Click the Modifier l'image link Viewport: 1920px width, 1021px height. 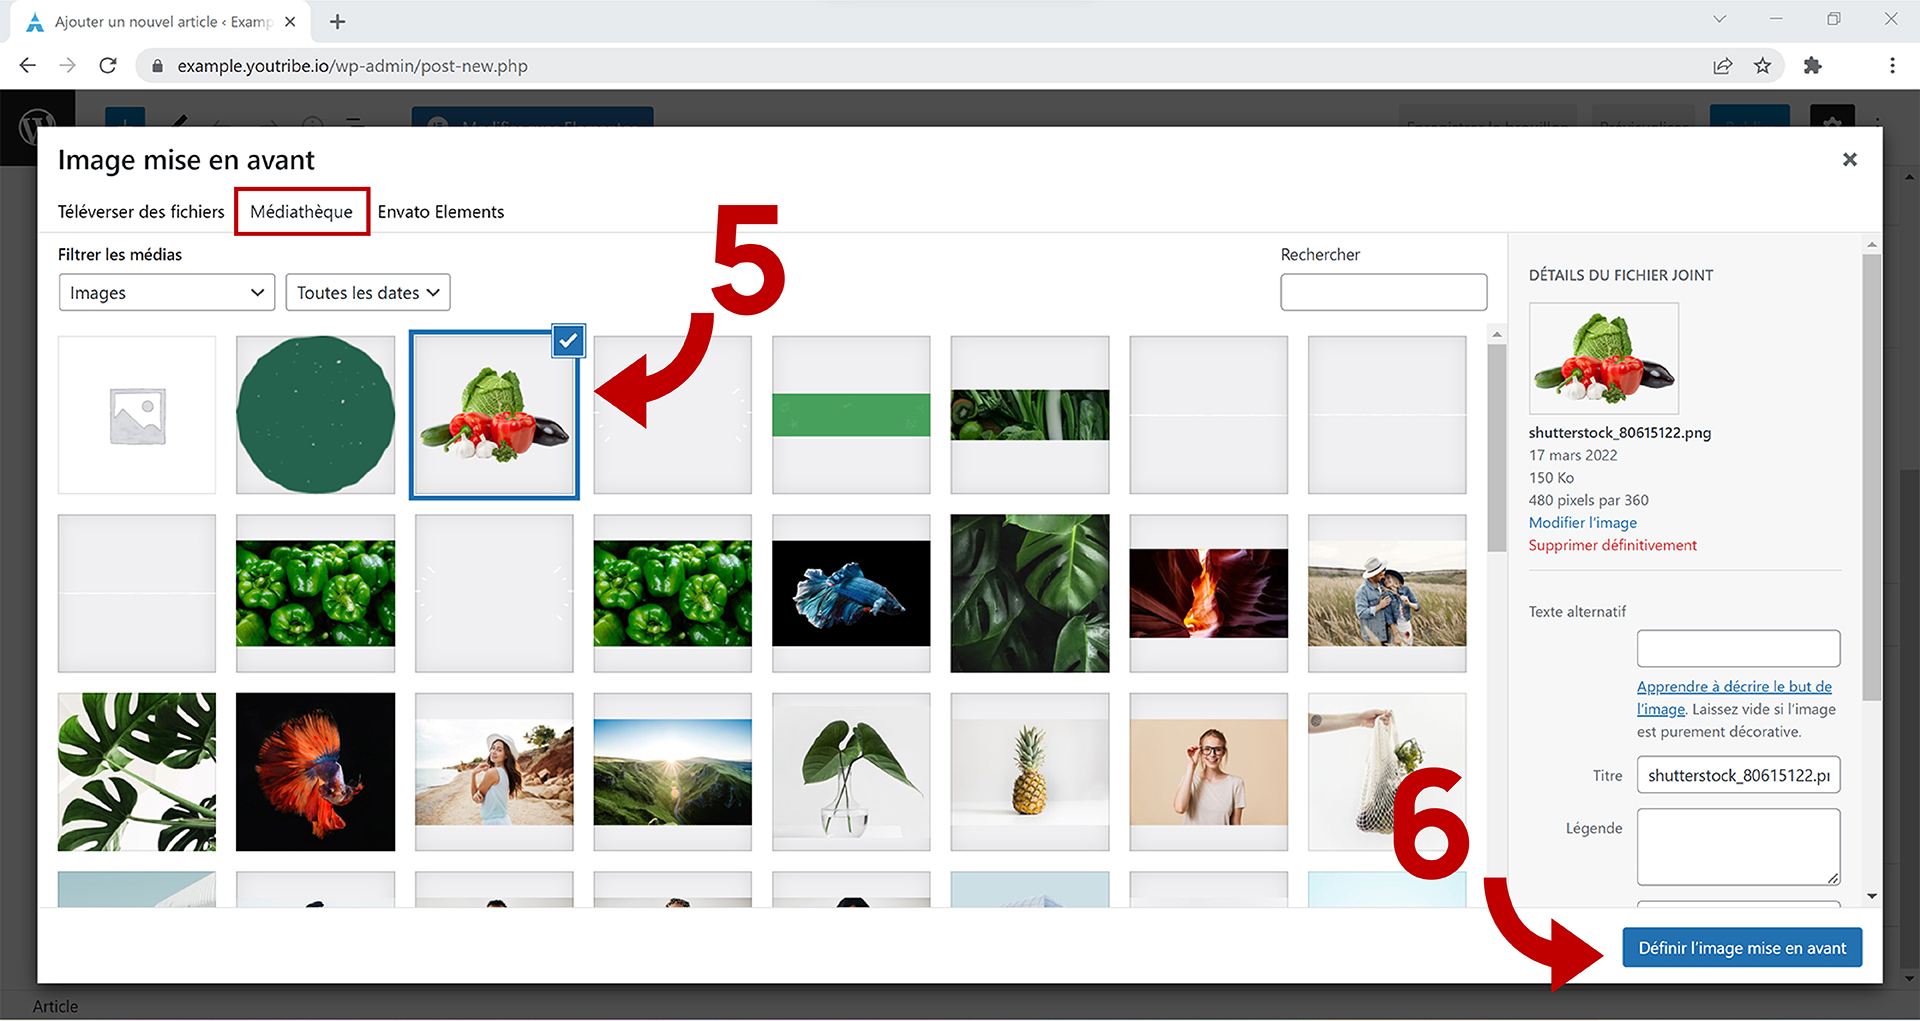(1582, 523)
